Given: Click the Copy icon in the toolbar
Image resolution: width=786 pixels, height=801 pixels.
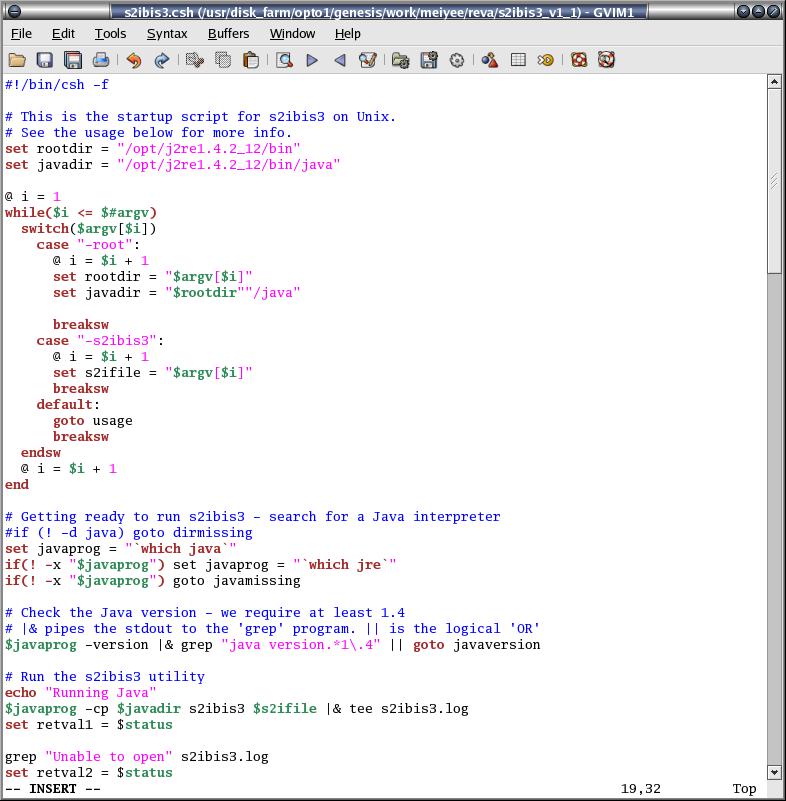Looking at the screenshot, I should click(x=223, y=60).
